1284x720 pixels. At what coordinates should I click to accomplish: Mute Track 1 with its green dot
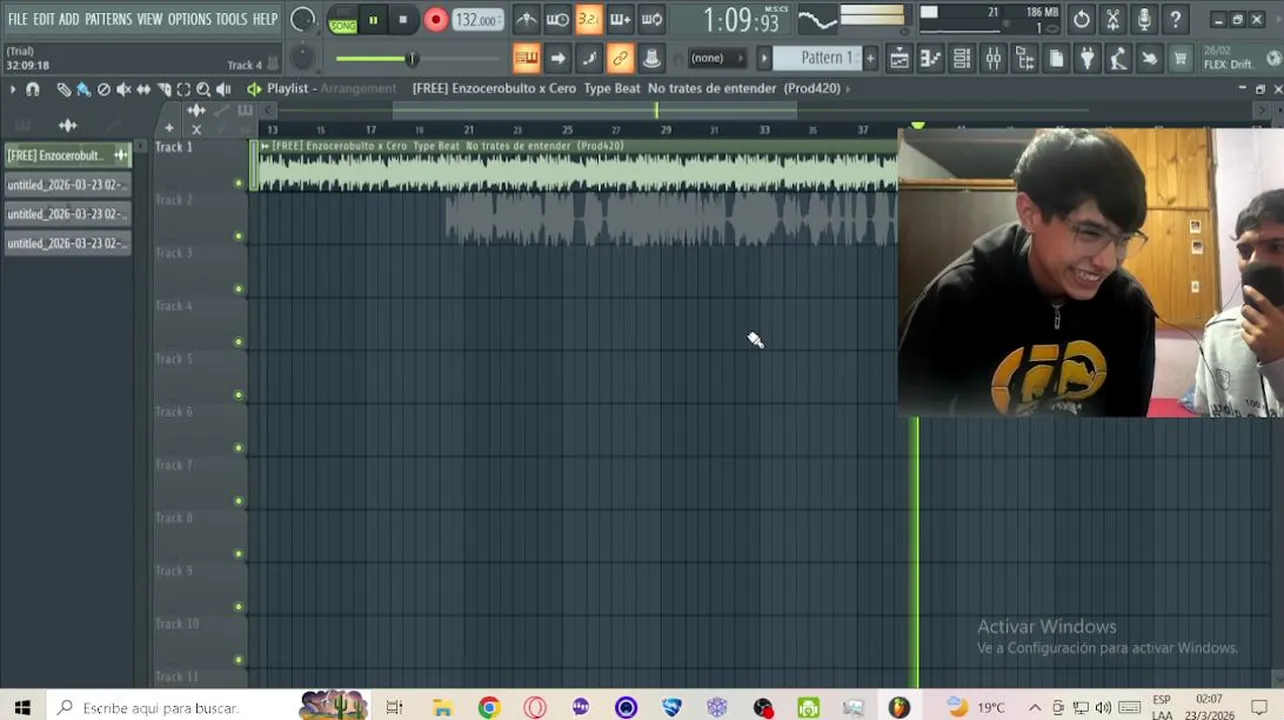238,183
